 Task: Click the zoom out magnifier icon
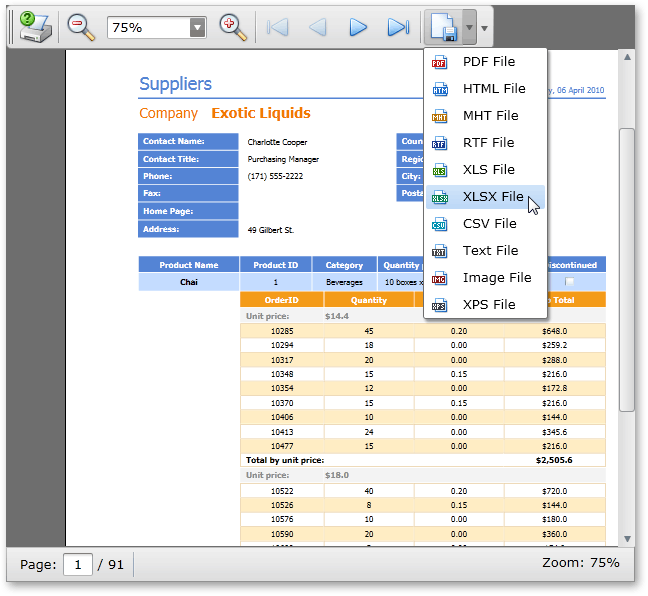point(80,27)
